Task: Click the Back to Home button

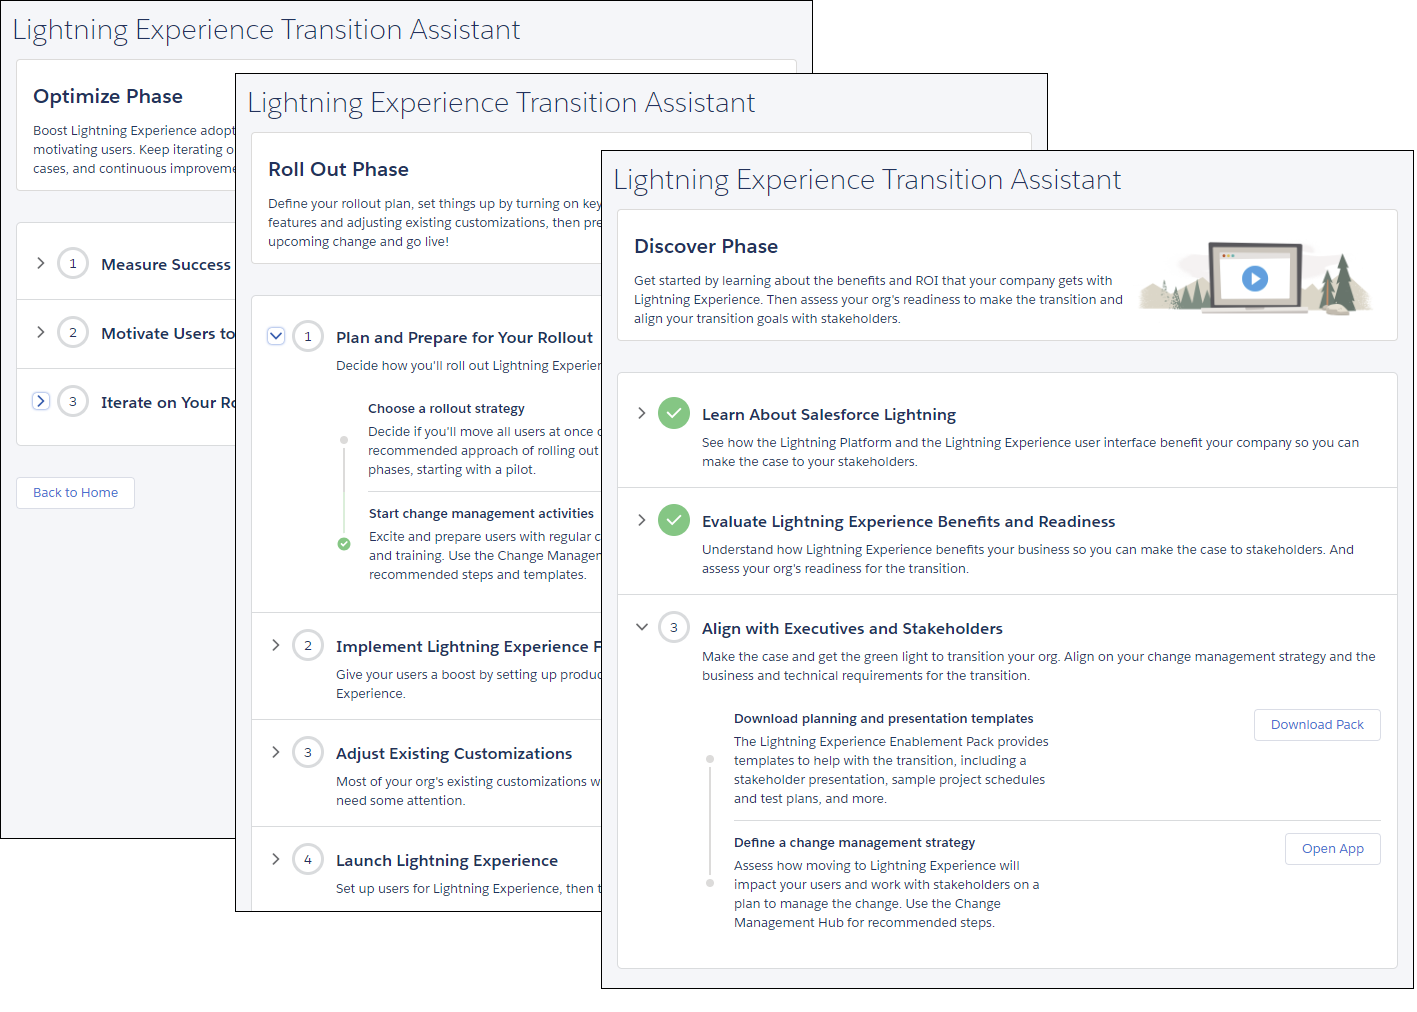Action: point(75,492)
